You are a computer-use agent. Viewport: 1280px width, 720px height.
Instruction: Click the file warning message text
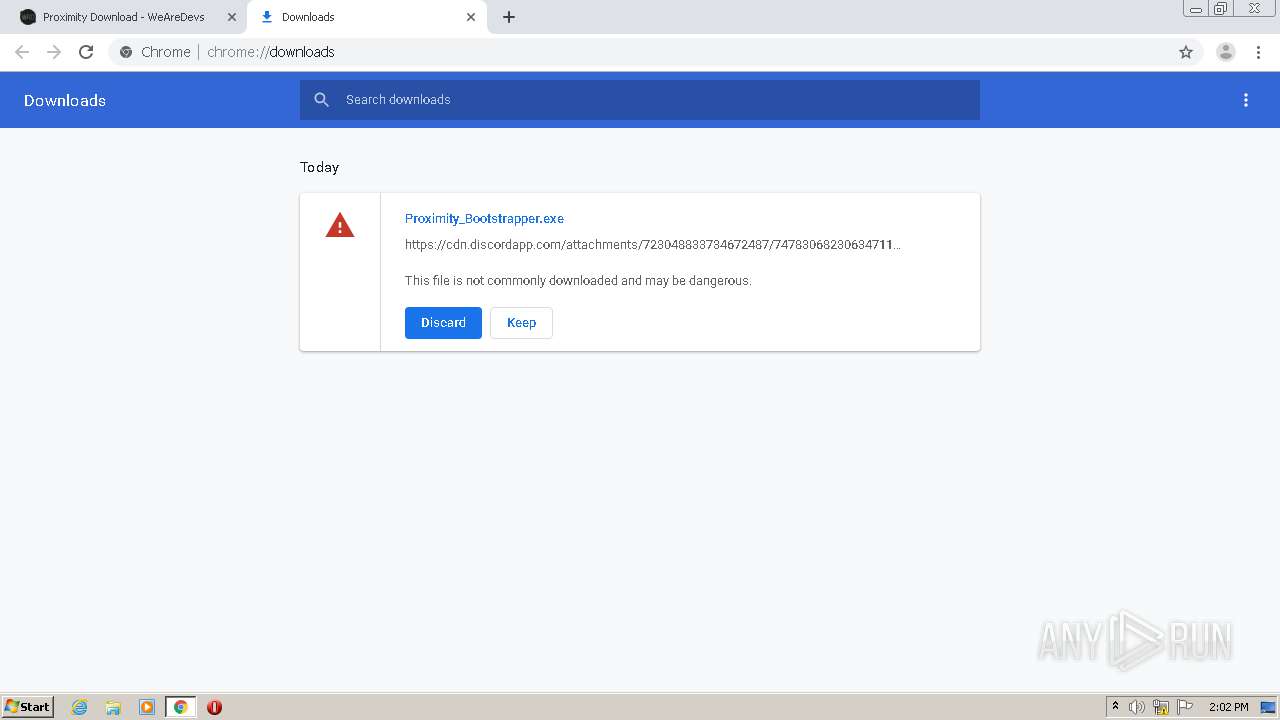578,281
